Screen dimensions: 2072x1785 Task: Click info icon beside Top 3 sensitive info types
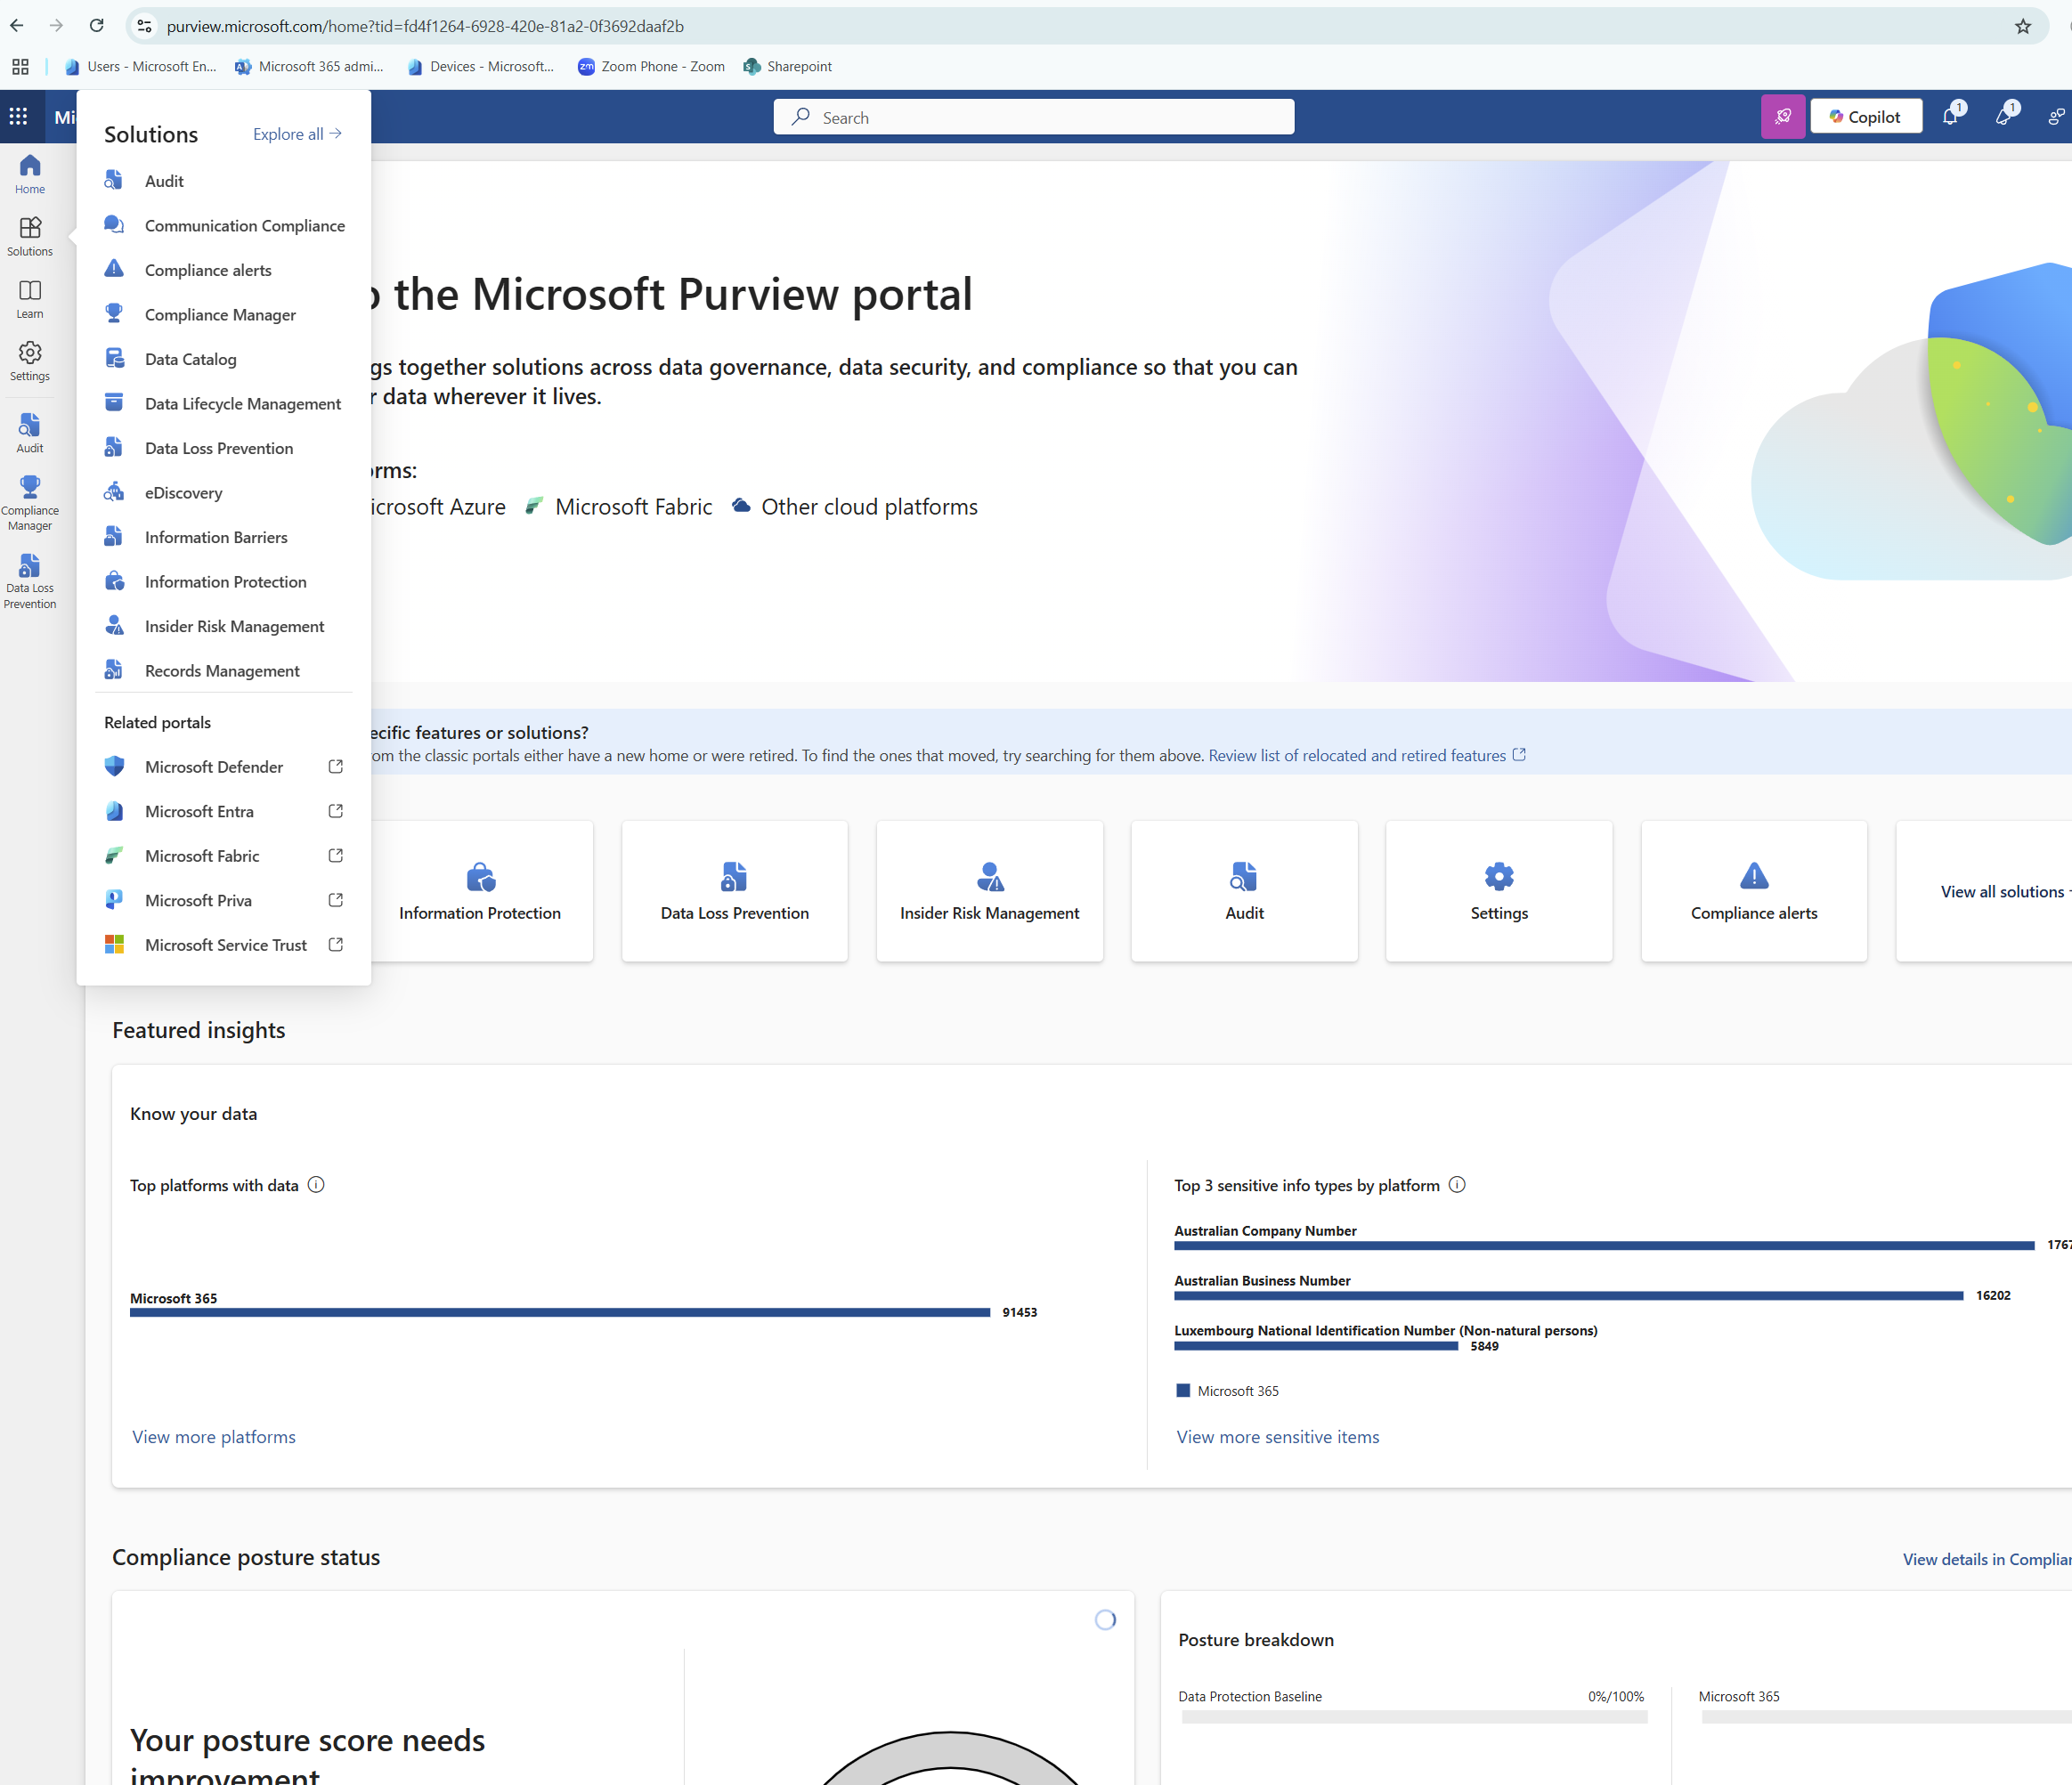pyautogui.click(x=1457, y=1185)
